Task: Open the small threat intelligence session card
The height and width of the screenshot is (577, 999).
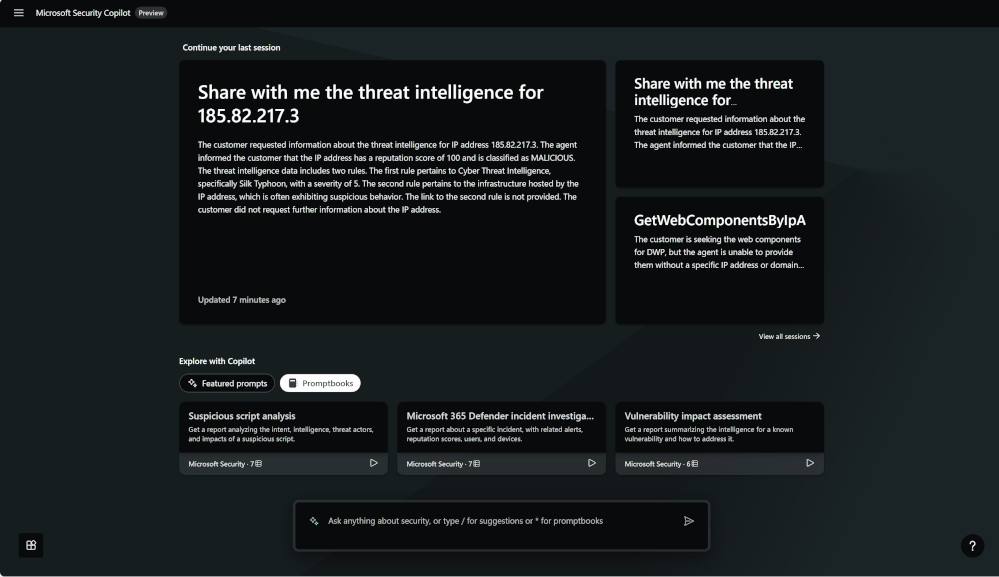Action: 719,124
